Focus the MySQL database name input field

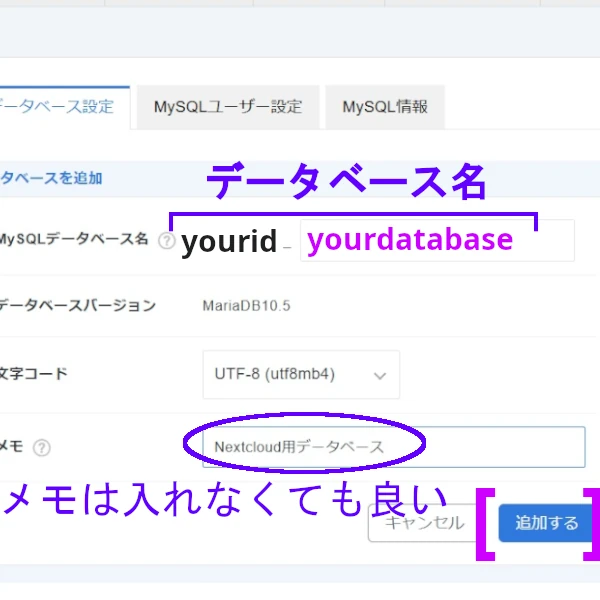437,240
